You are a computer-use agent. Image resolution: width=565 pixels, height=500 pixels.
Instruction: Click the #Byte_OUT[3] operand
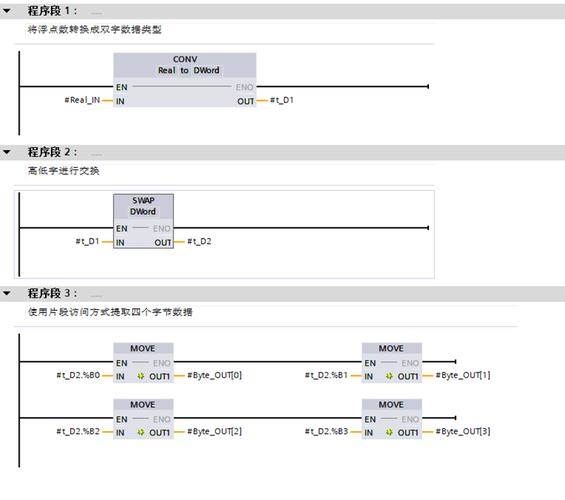463,432
